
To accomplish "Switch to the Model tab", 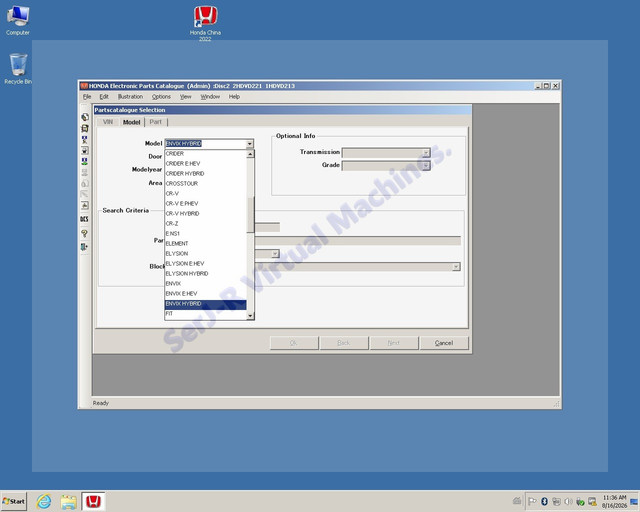I will (131, 122).
